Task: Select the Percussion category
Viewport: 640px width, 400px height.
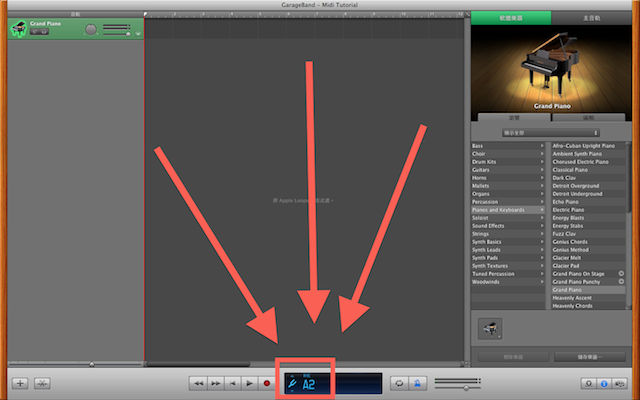Action: point(508,202)
